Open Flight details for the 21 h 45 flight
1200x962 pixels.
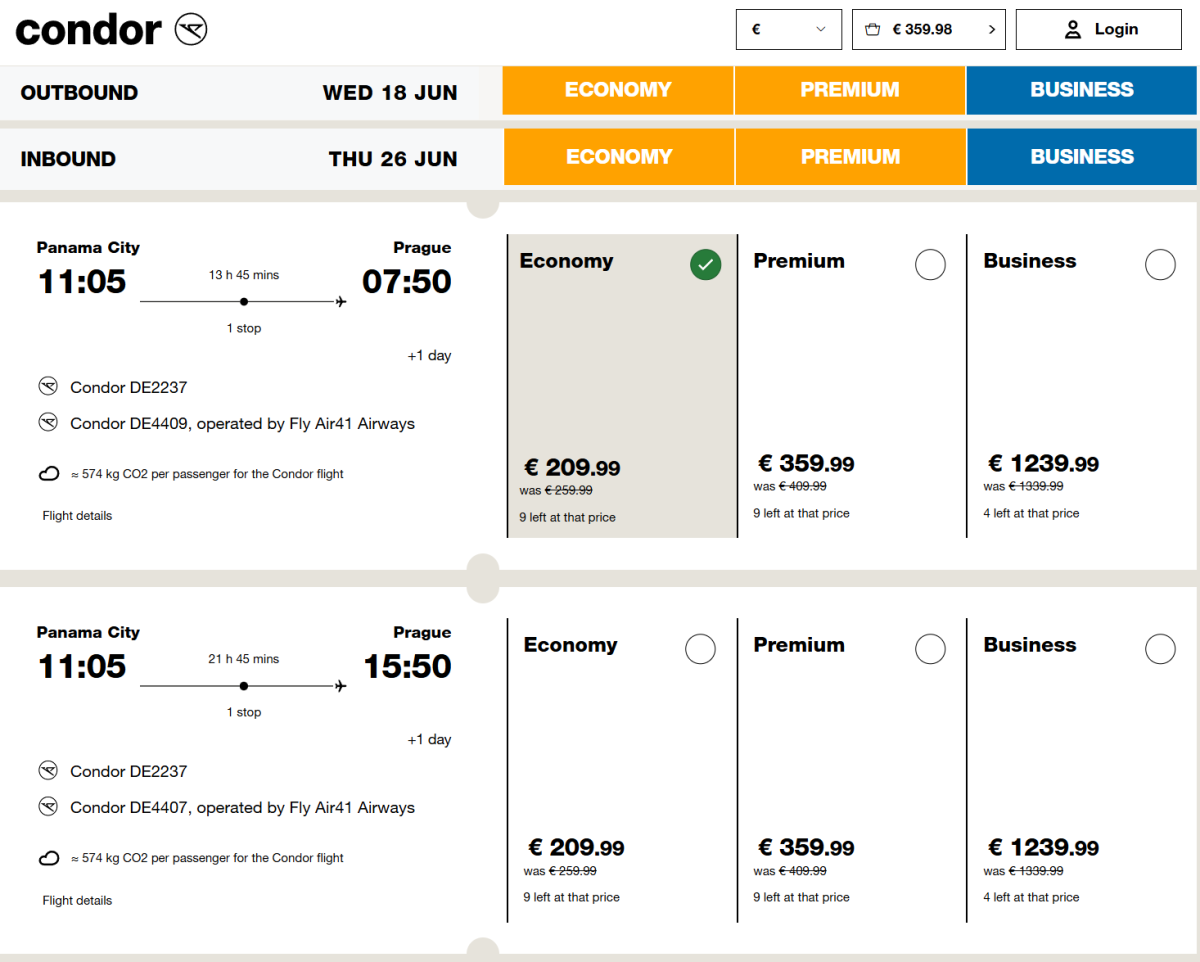click(77, 901)
